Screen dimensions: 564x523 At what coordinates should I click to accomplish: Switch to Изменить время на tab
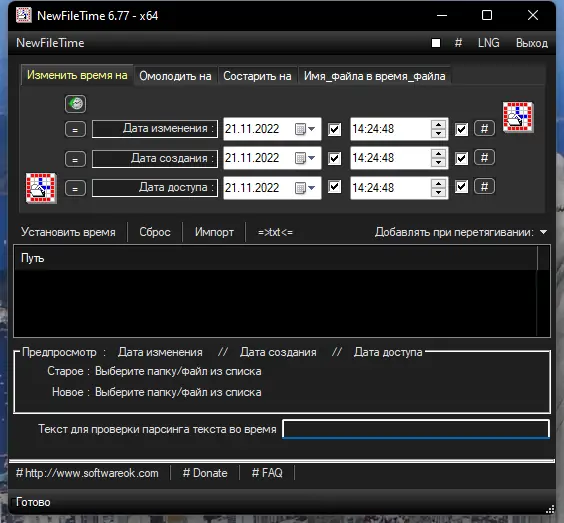coord(77,75)
